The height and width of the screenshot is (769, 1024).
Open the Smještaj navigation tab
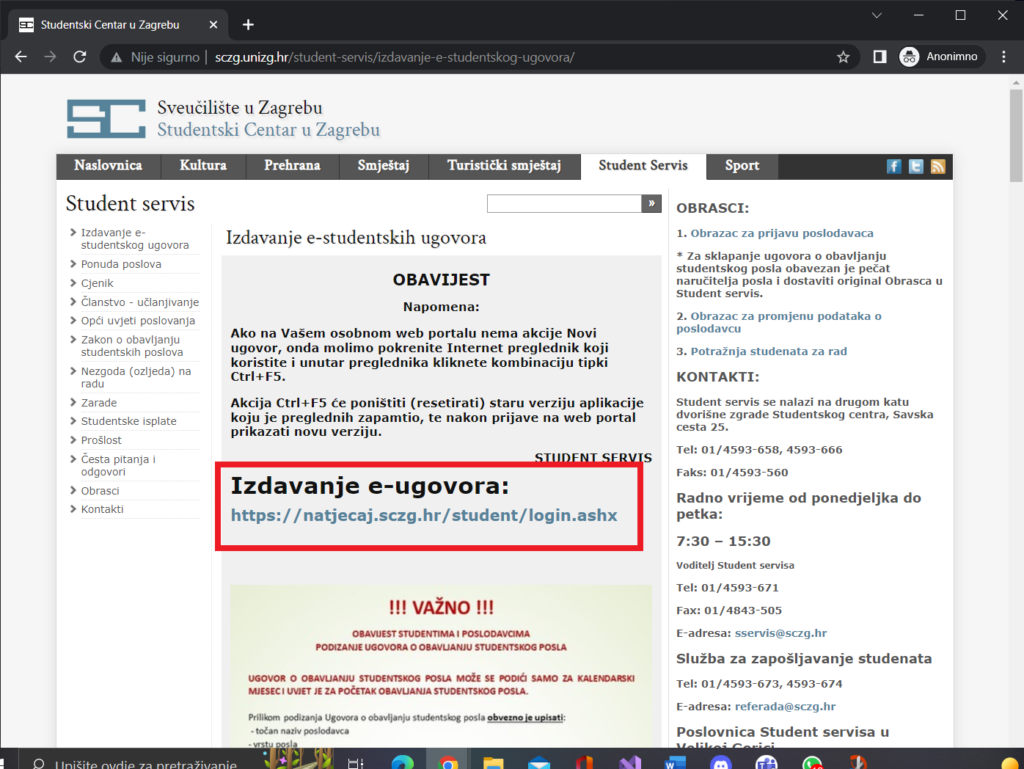click(384, 166)
